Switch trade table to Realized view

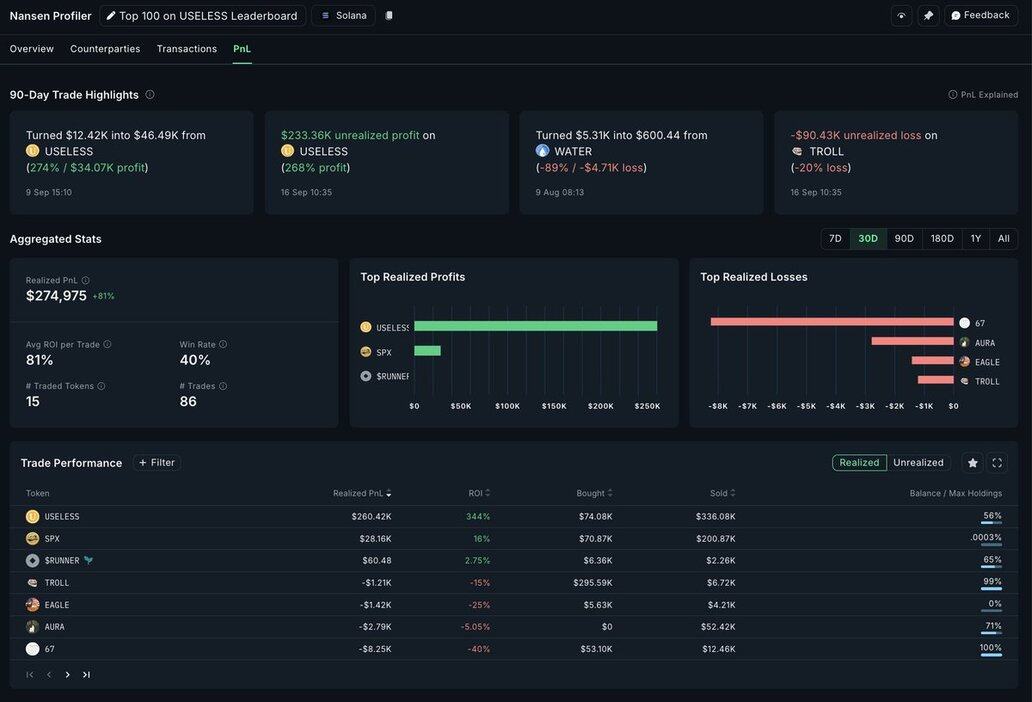point(859,463)
